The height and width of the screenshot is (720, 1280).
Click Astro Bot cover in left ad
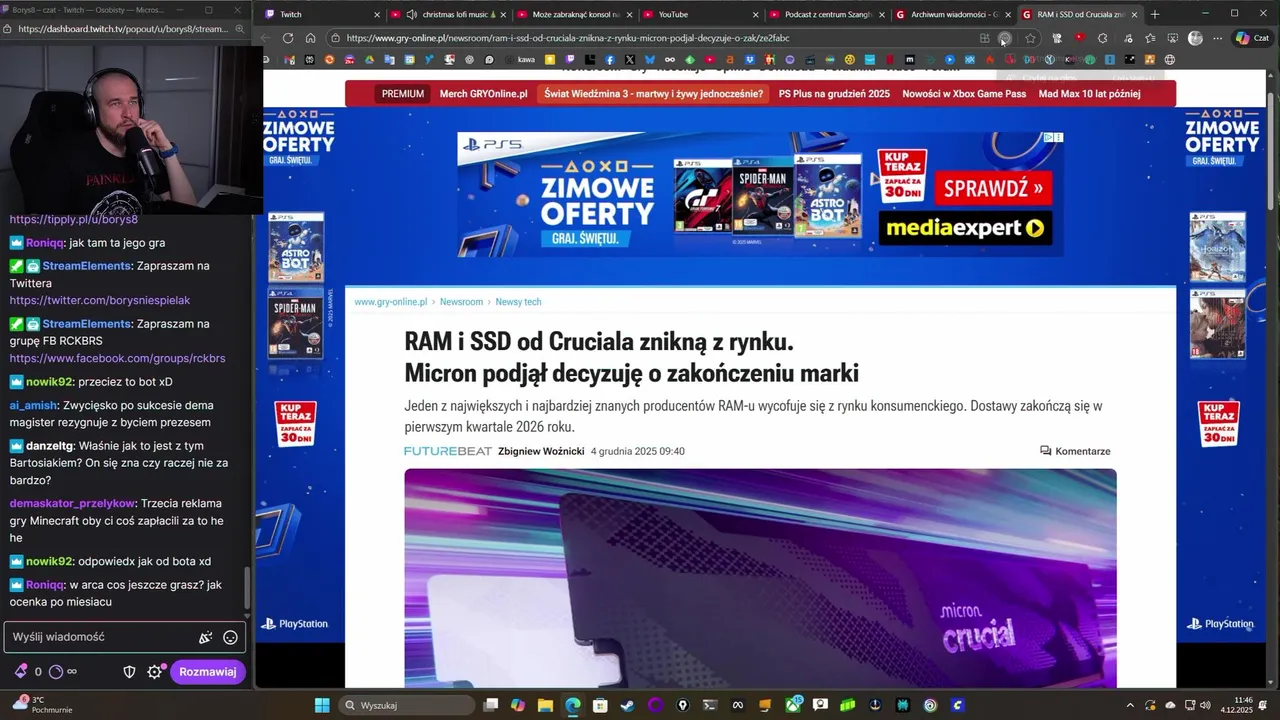click(x=296, y=247)
